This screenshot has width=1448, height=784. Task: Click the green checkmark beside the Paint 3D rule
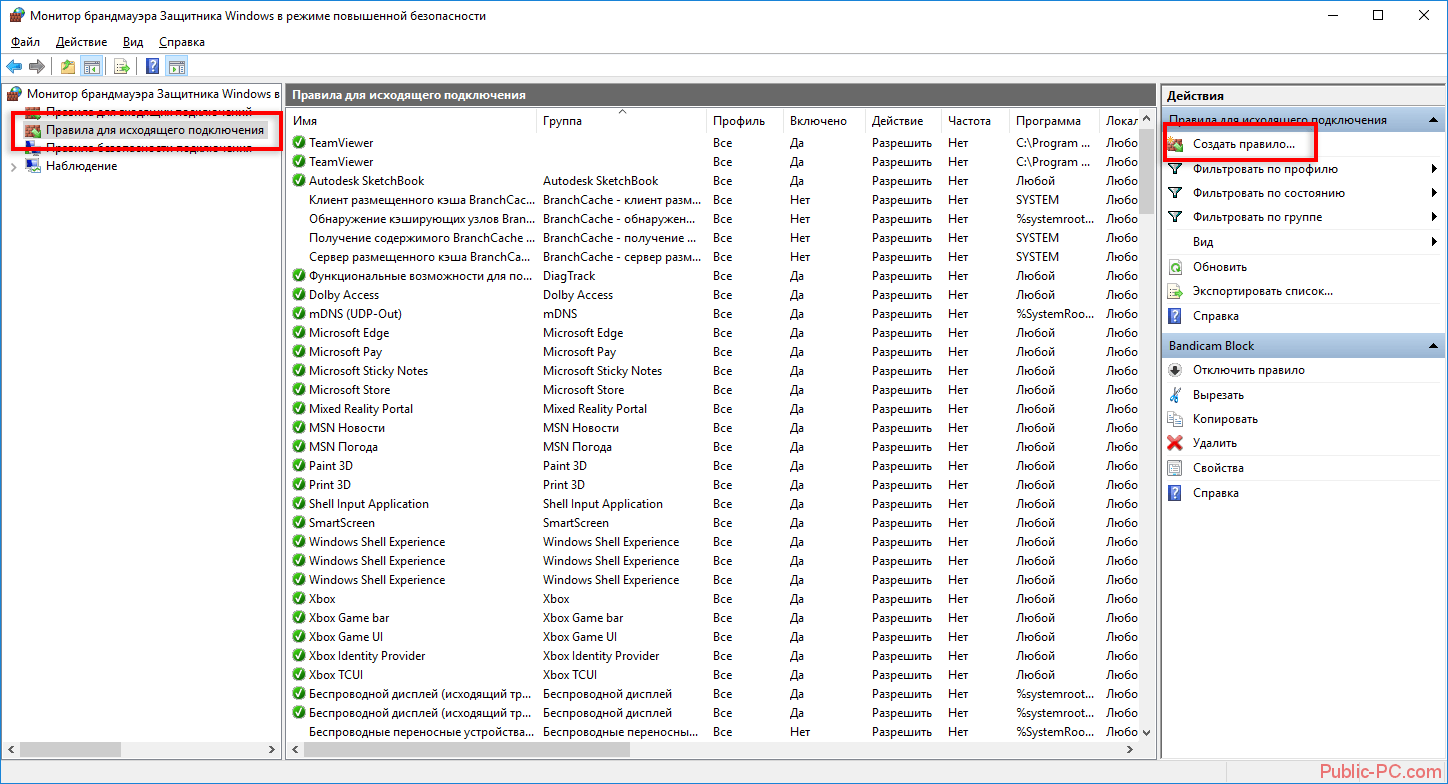pyautogui.click(x=299, y=466)
